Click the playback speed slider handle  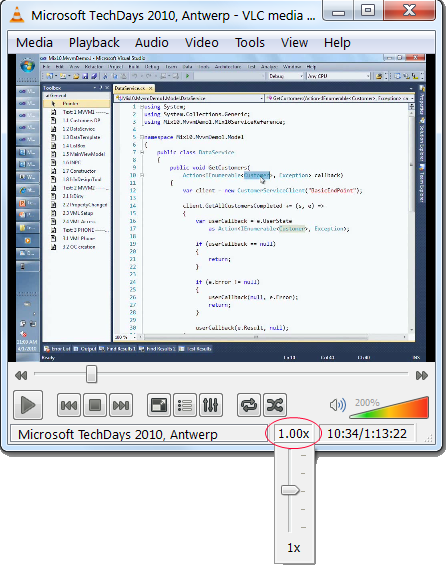[290, 490]
